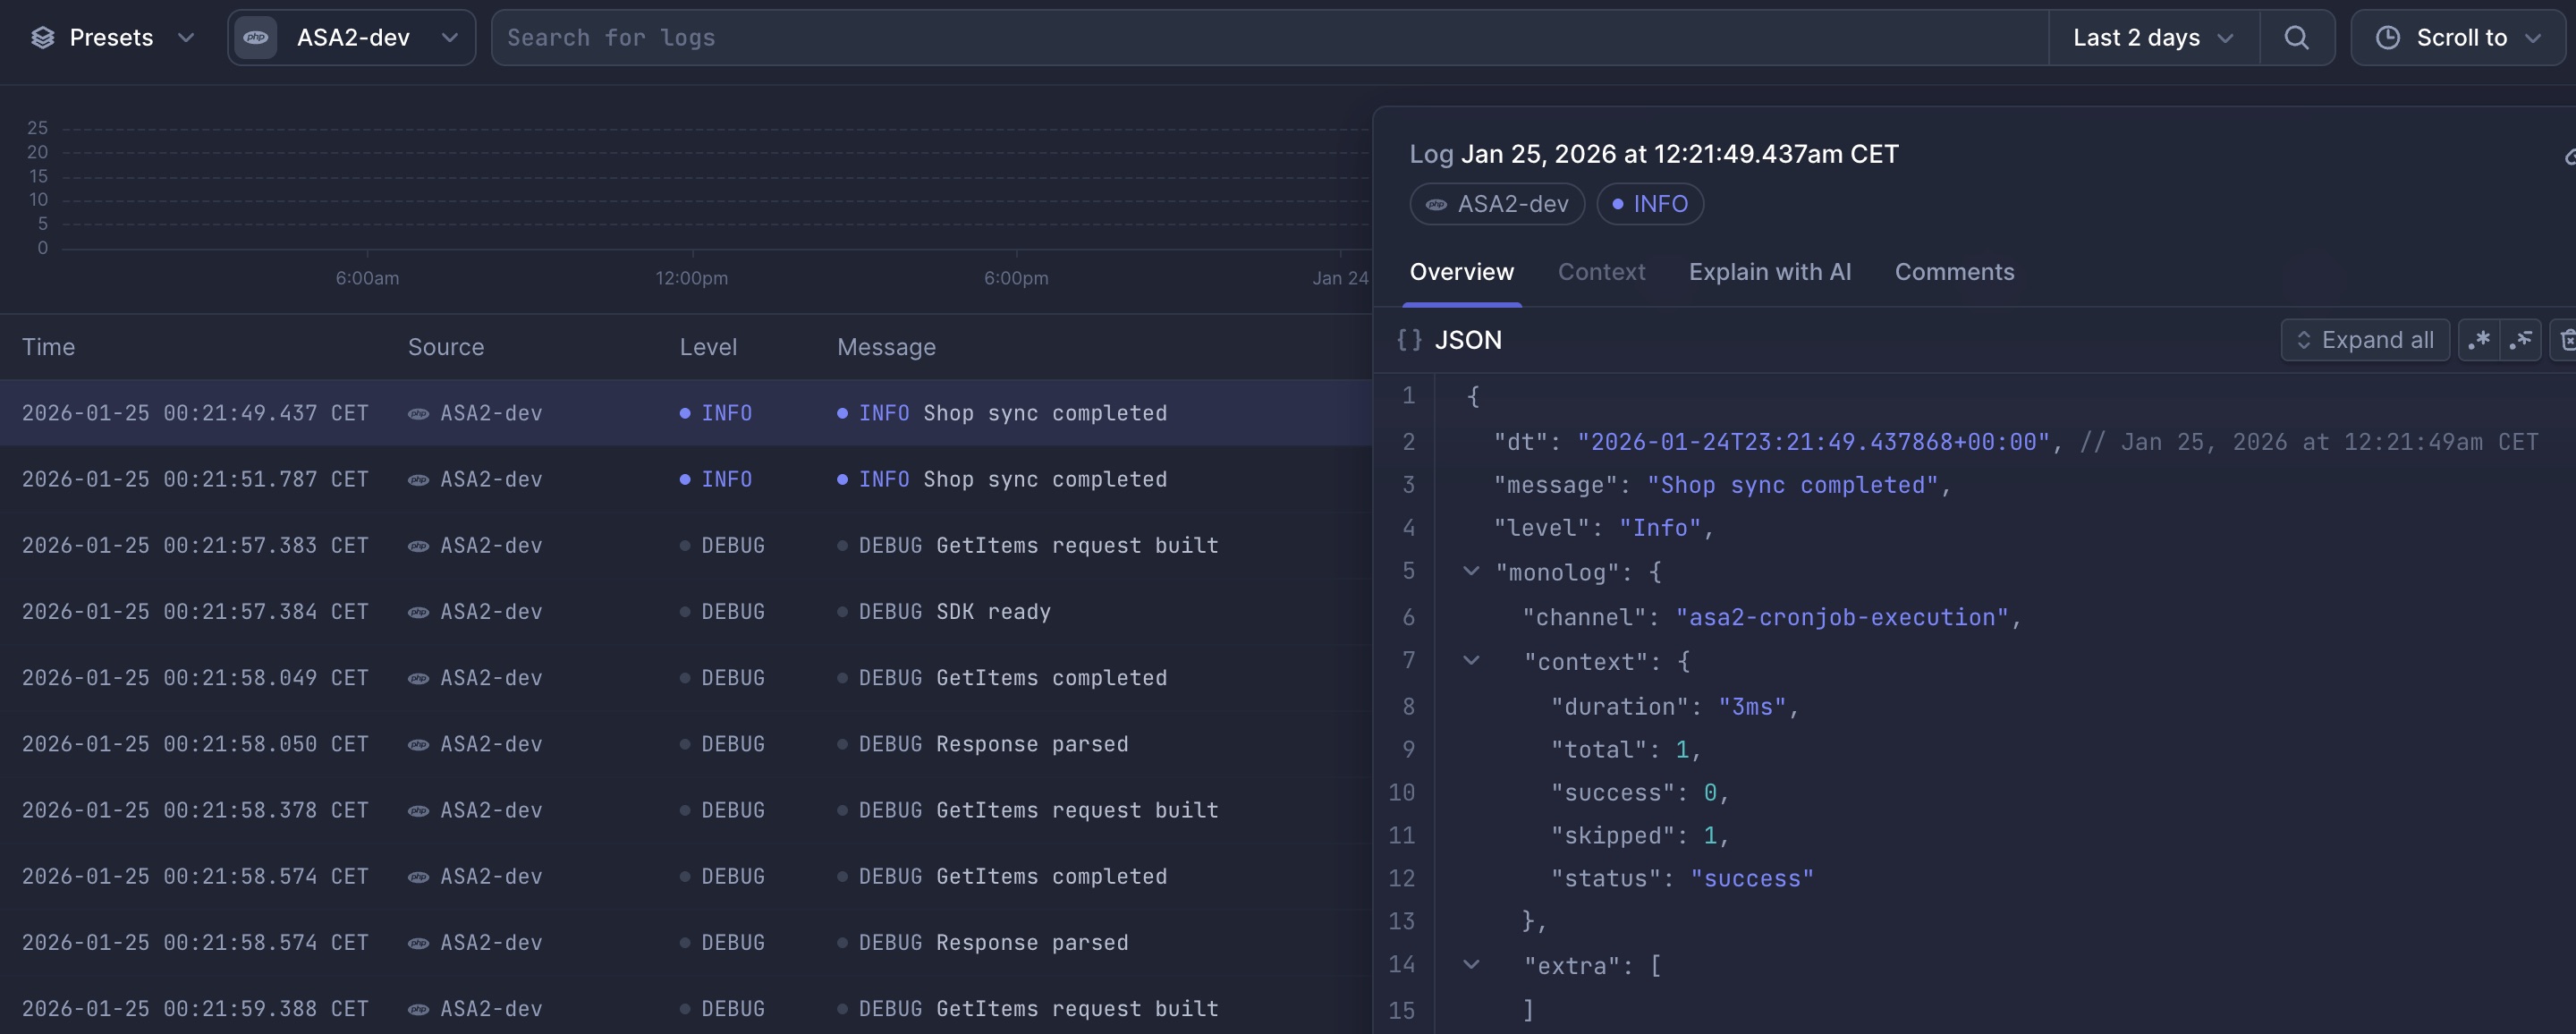
Task: Collapse the "extra" JSON array
Action: [1471, 965]
